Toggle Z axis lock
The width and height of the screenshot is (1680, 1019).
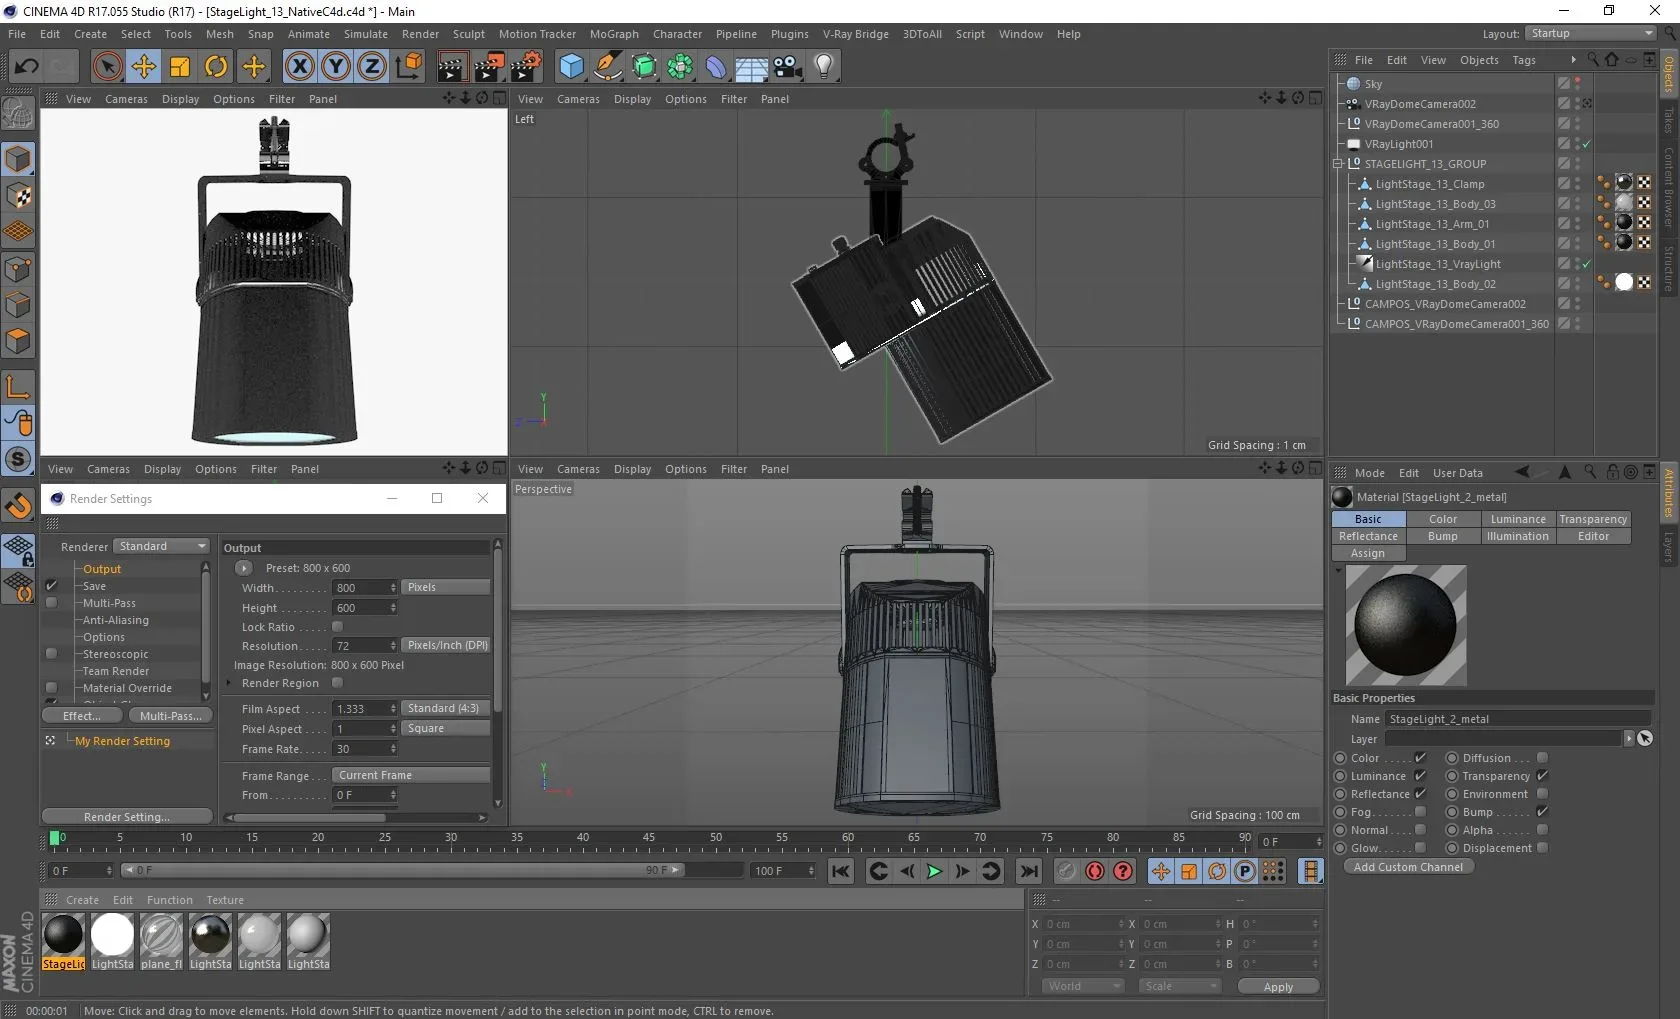372,67
